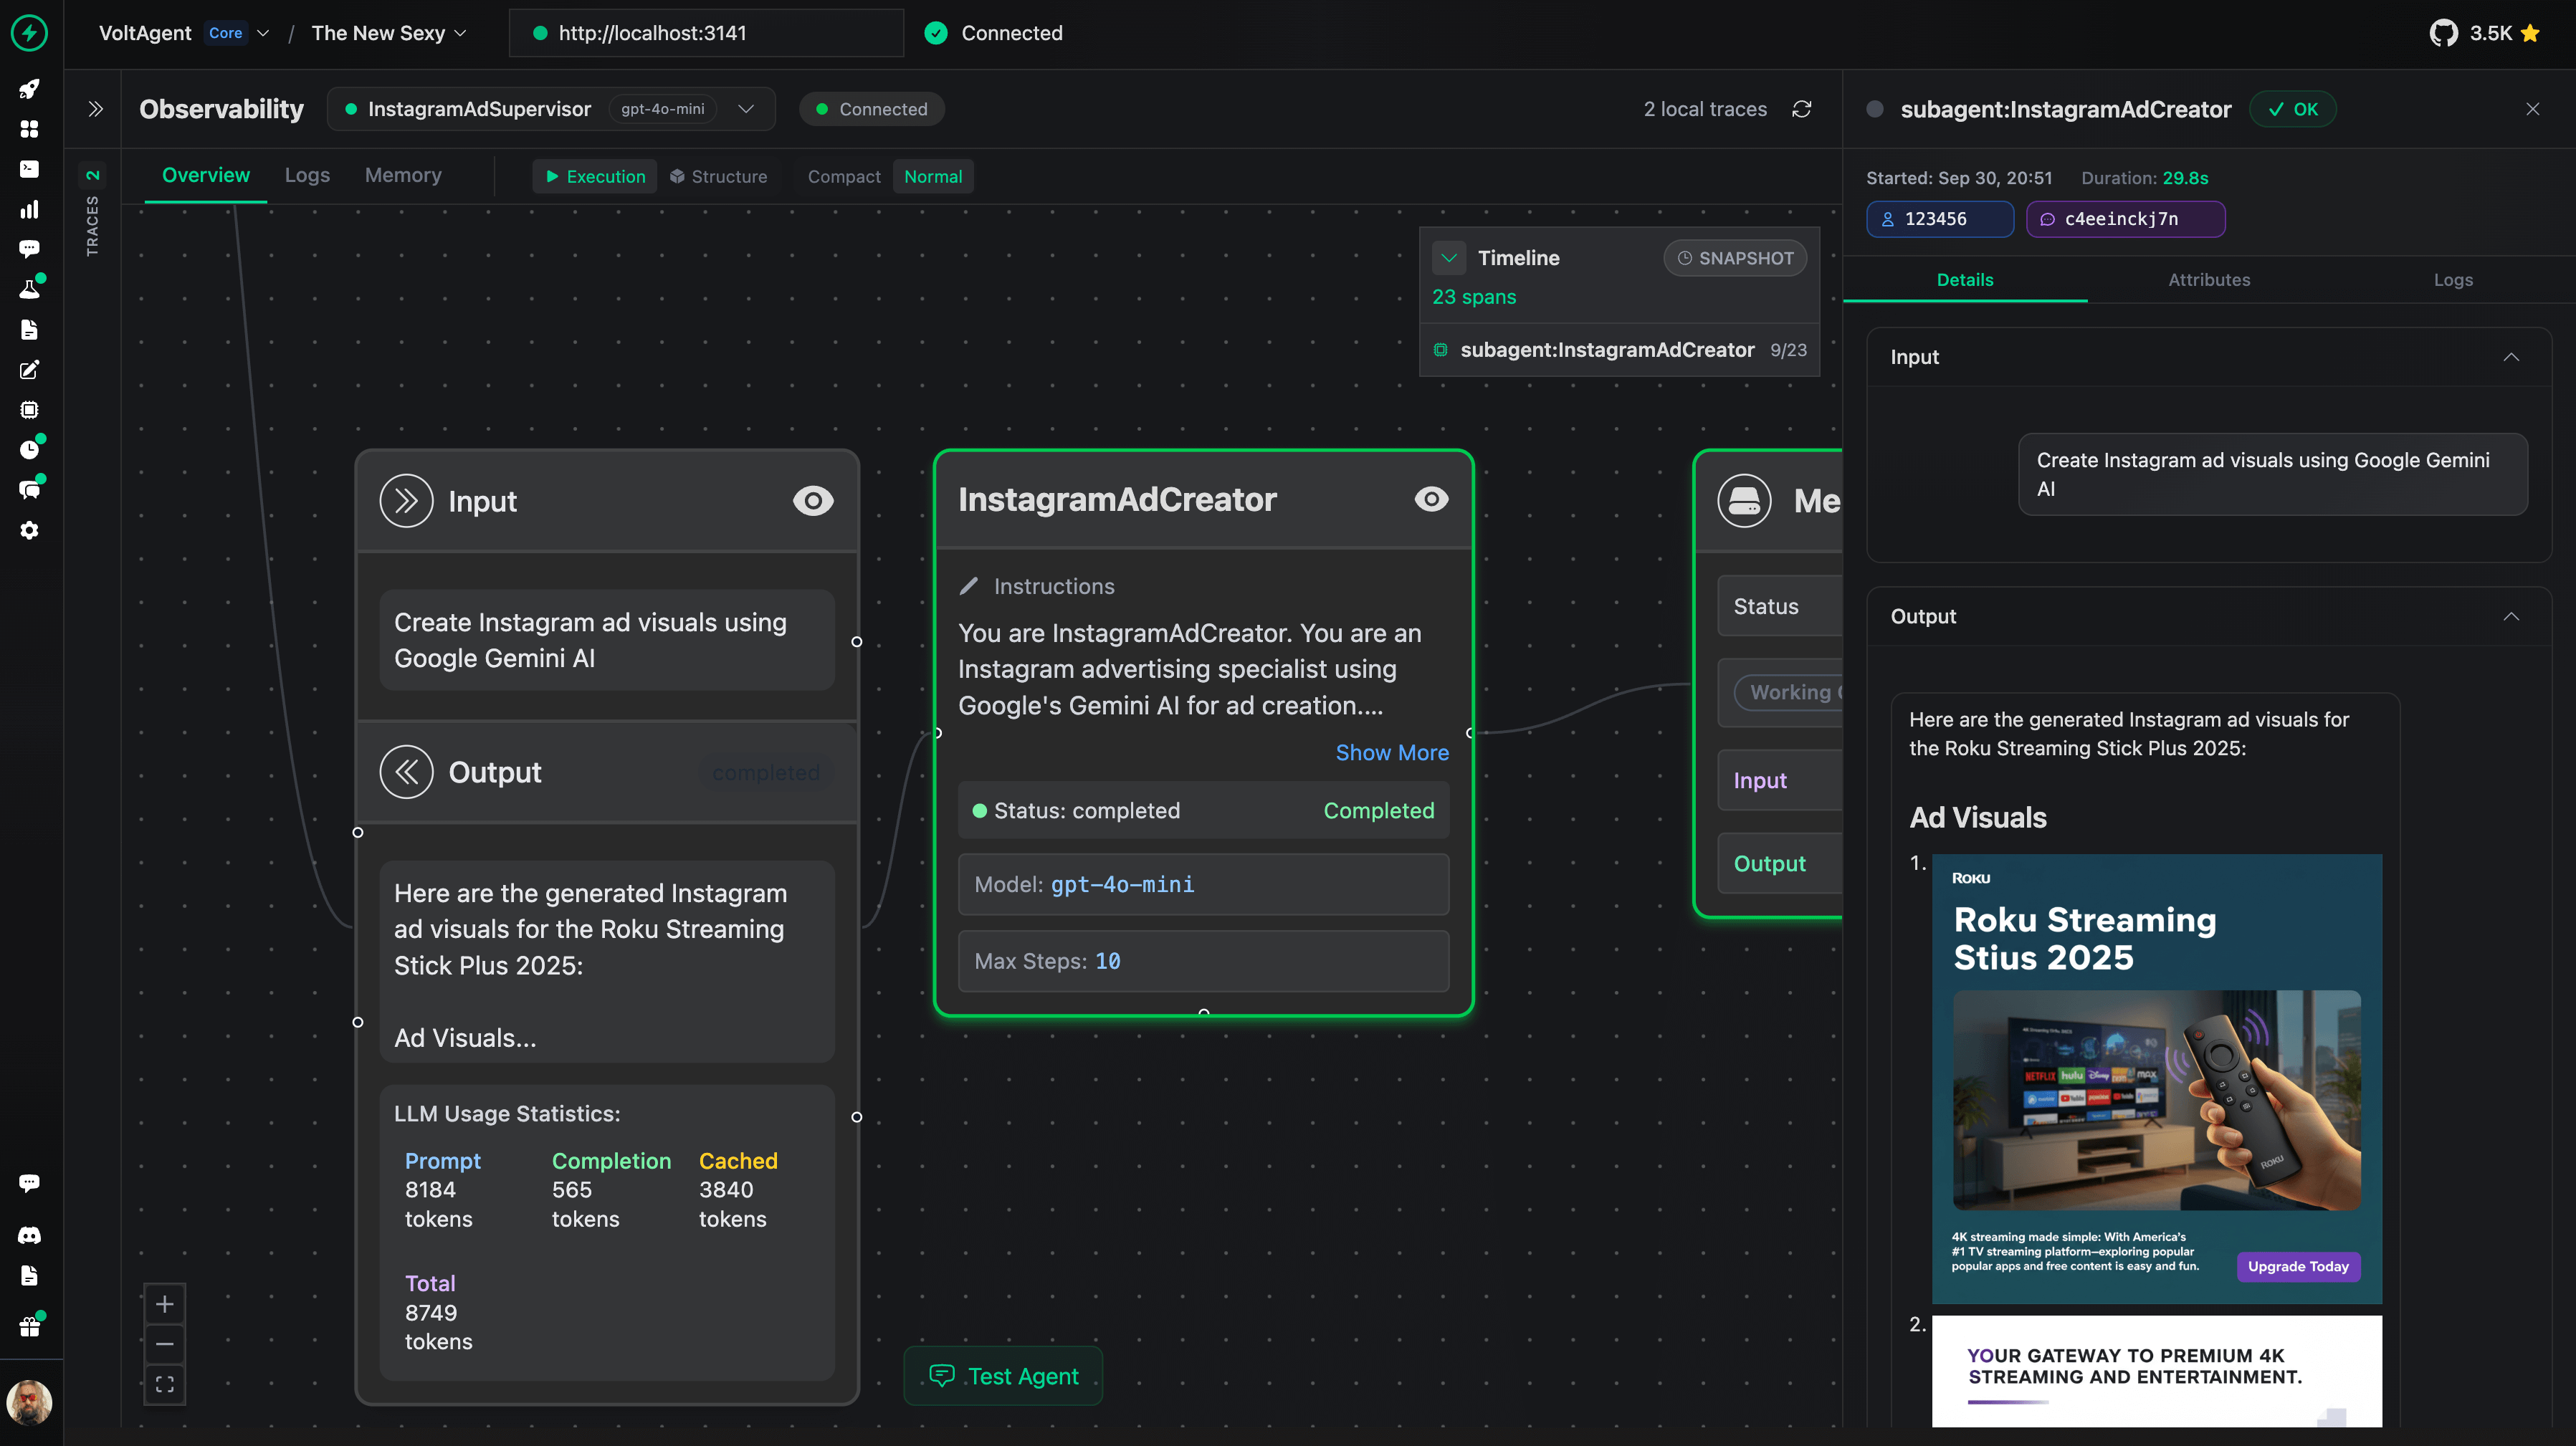Viewport: 2576px width, 1446px height.
Task: Click the refresh traces icon
Action: coord(1802,109)
